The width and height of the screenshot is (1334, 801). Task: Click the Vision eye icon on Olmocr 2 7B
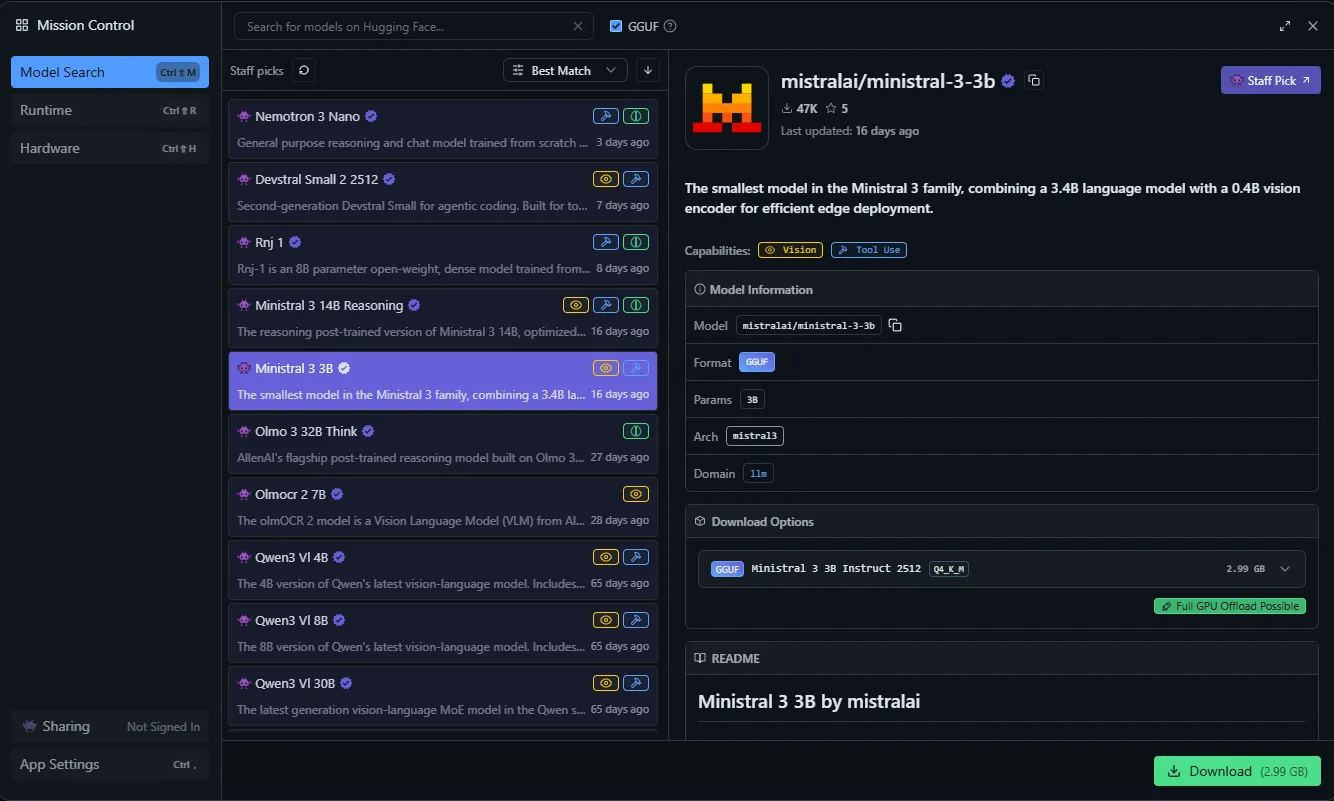[635, 494]
